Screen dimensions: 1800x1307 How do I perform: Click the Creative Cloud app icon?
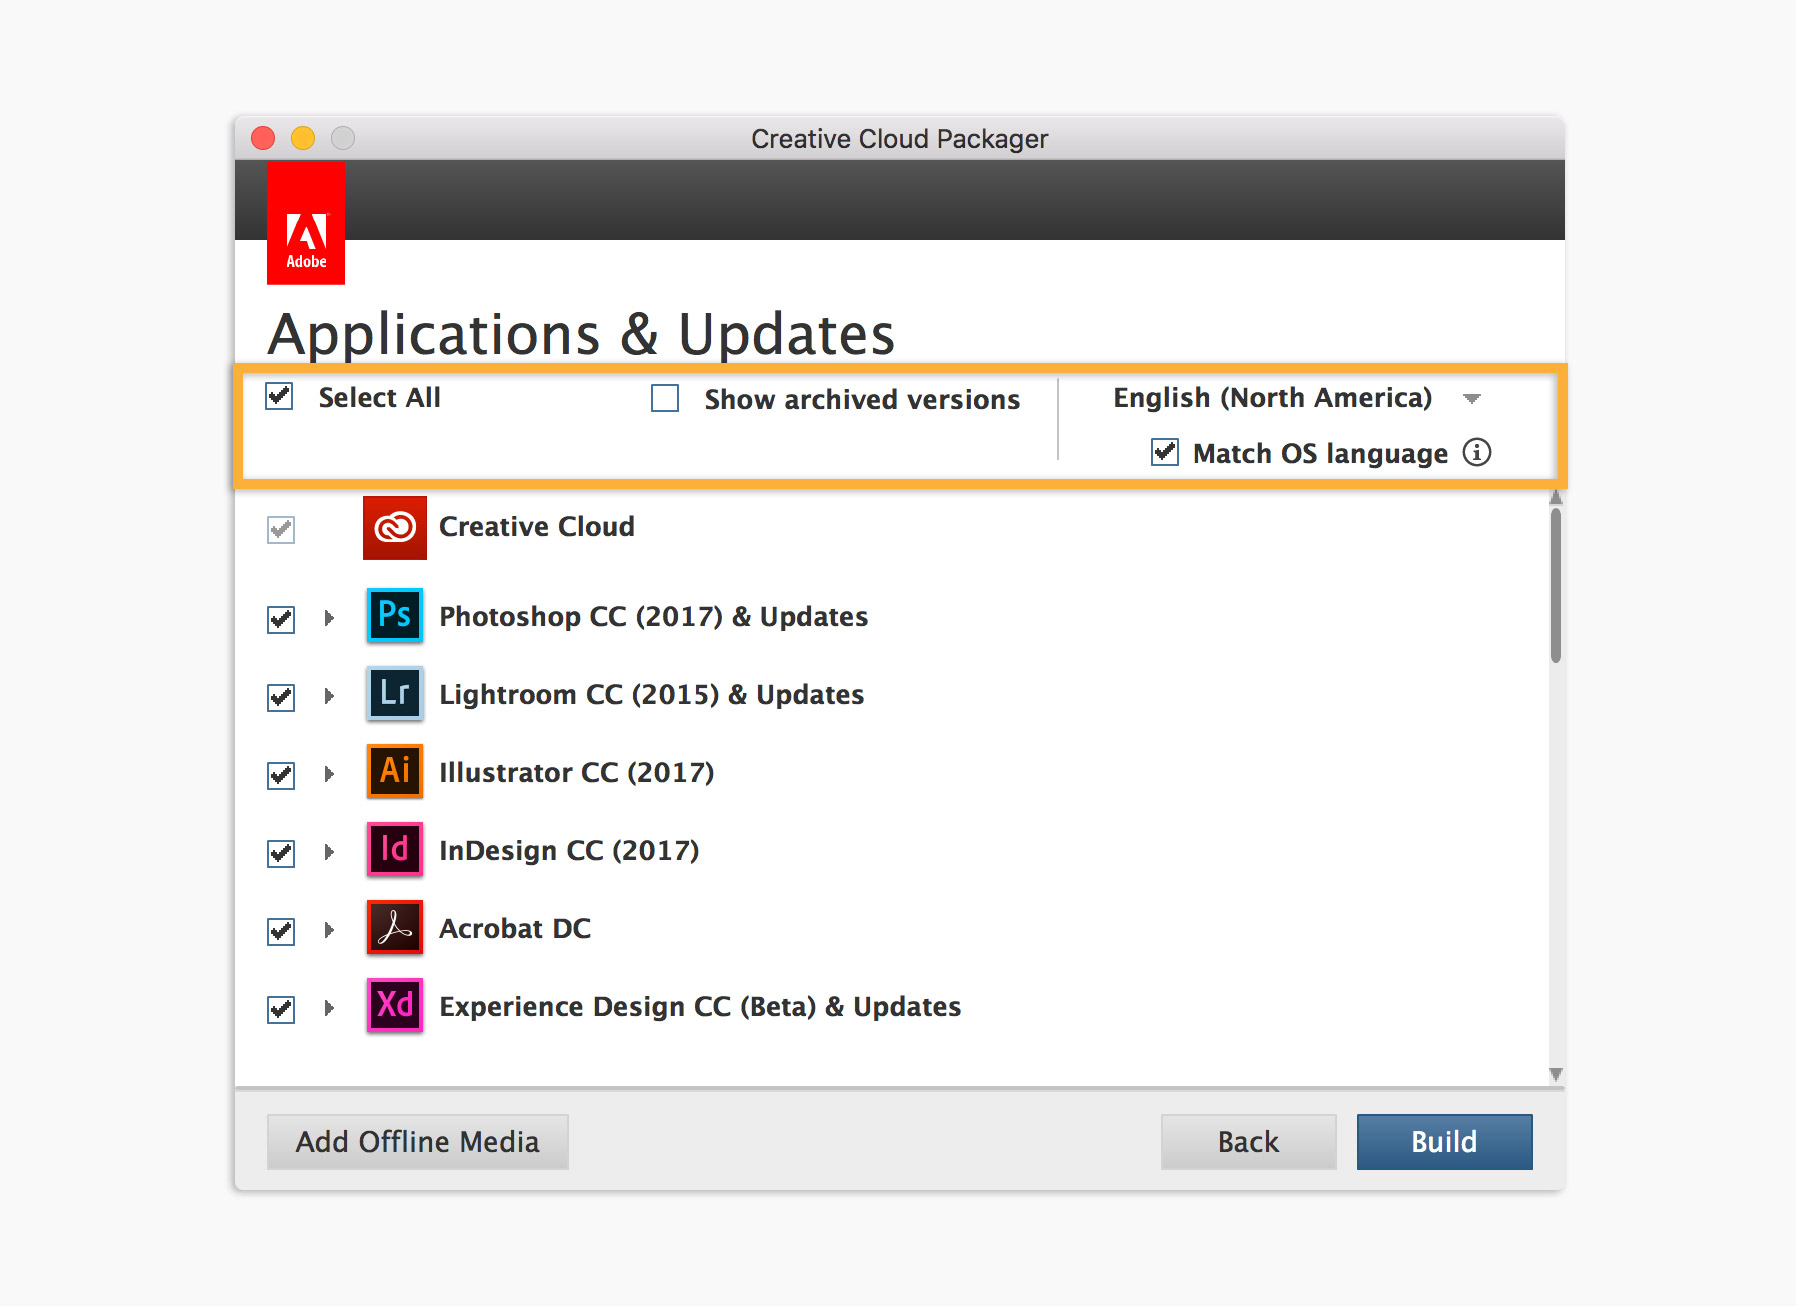[x=395, y=527]
